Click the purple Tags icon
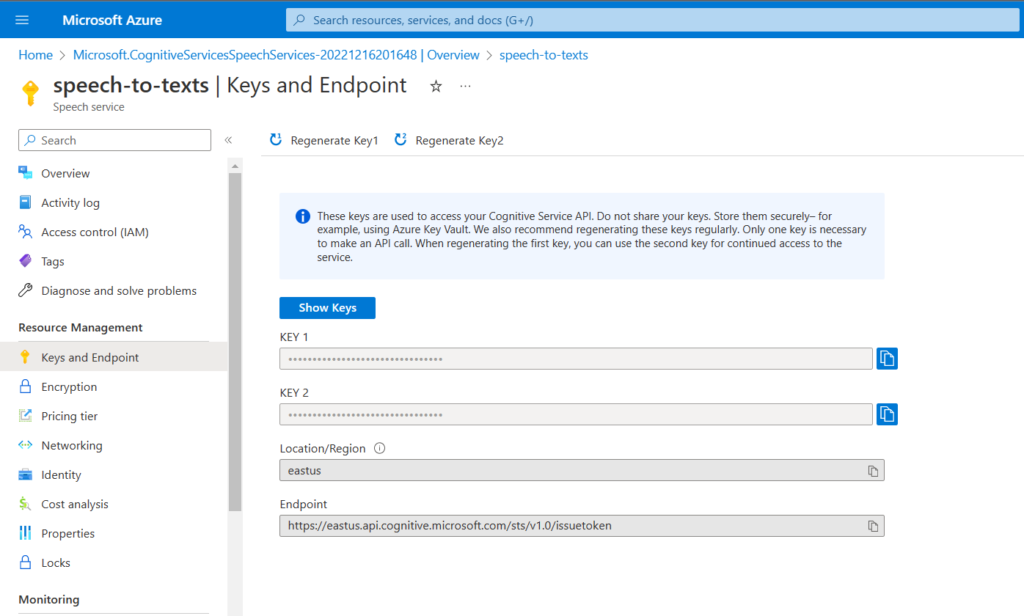1024x616 pixels. (25, 261)
